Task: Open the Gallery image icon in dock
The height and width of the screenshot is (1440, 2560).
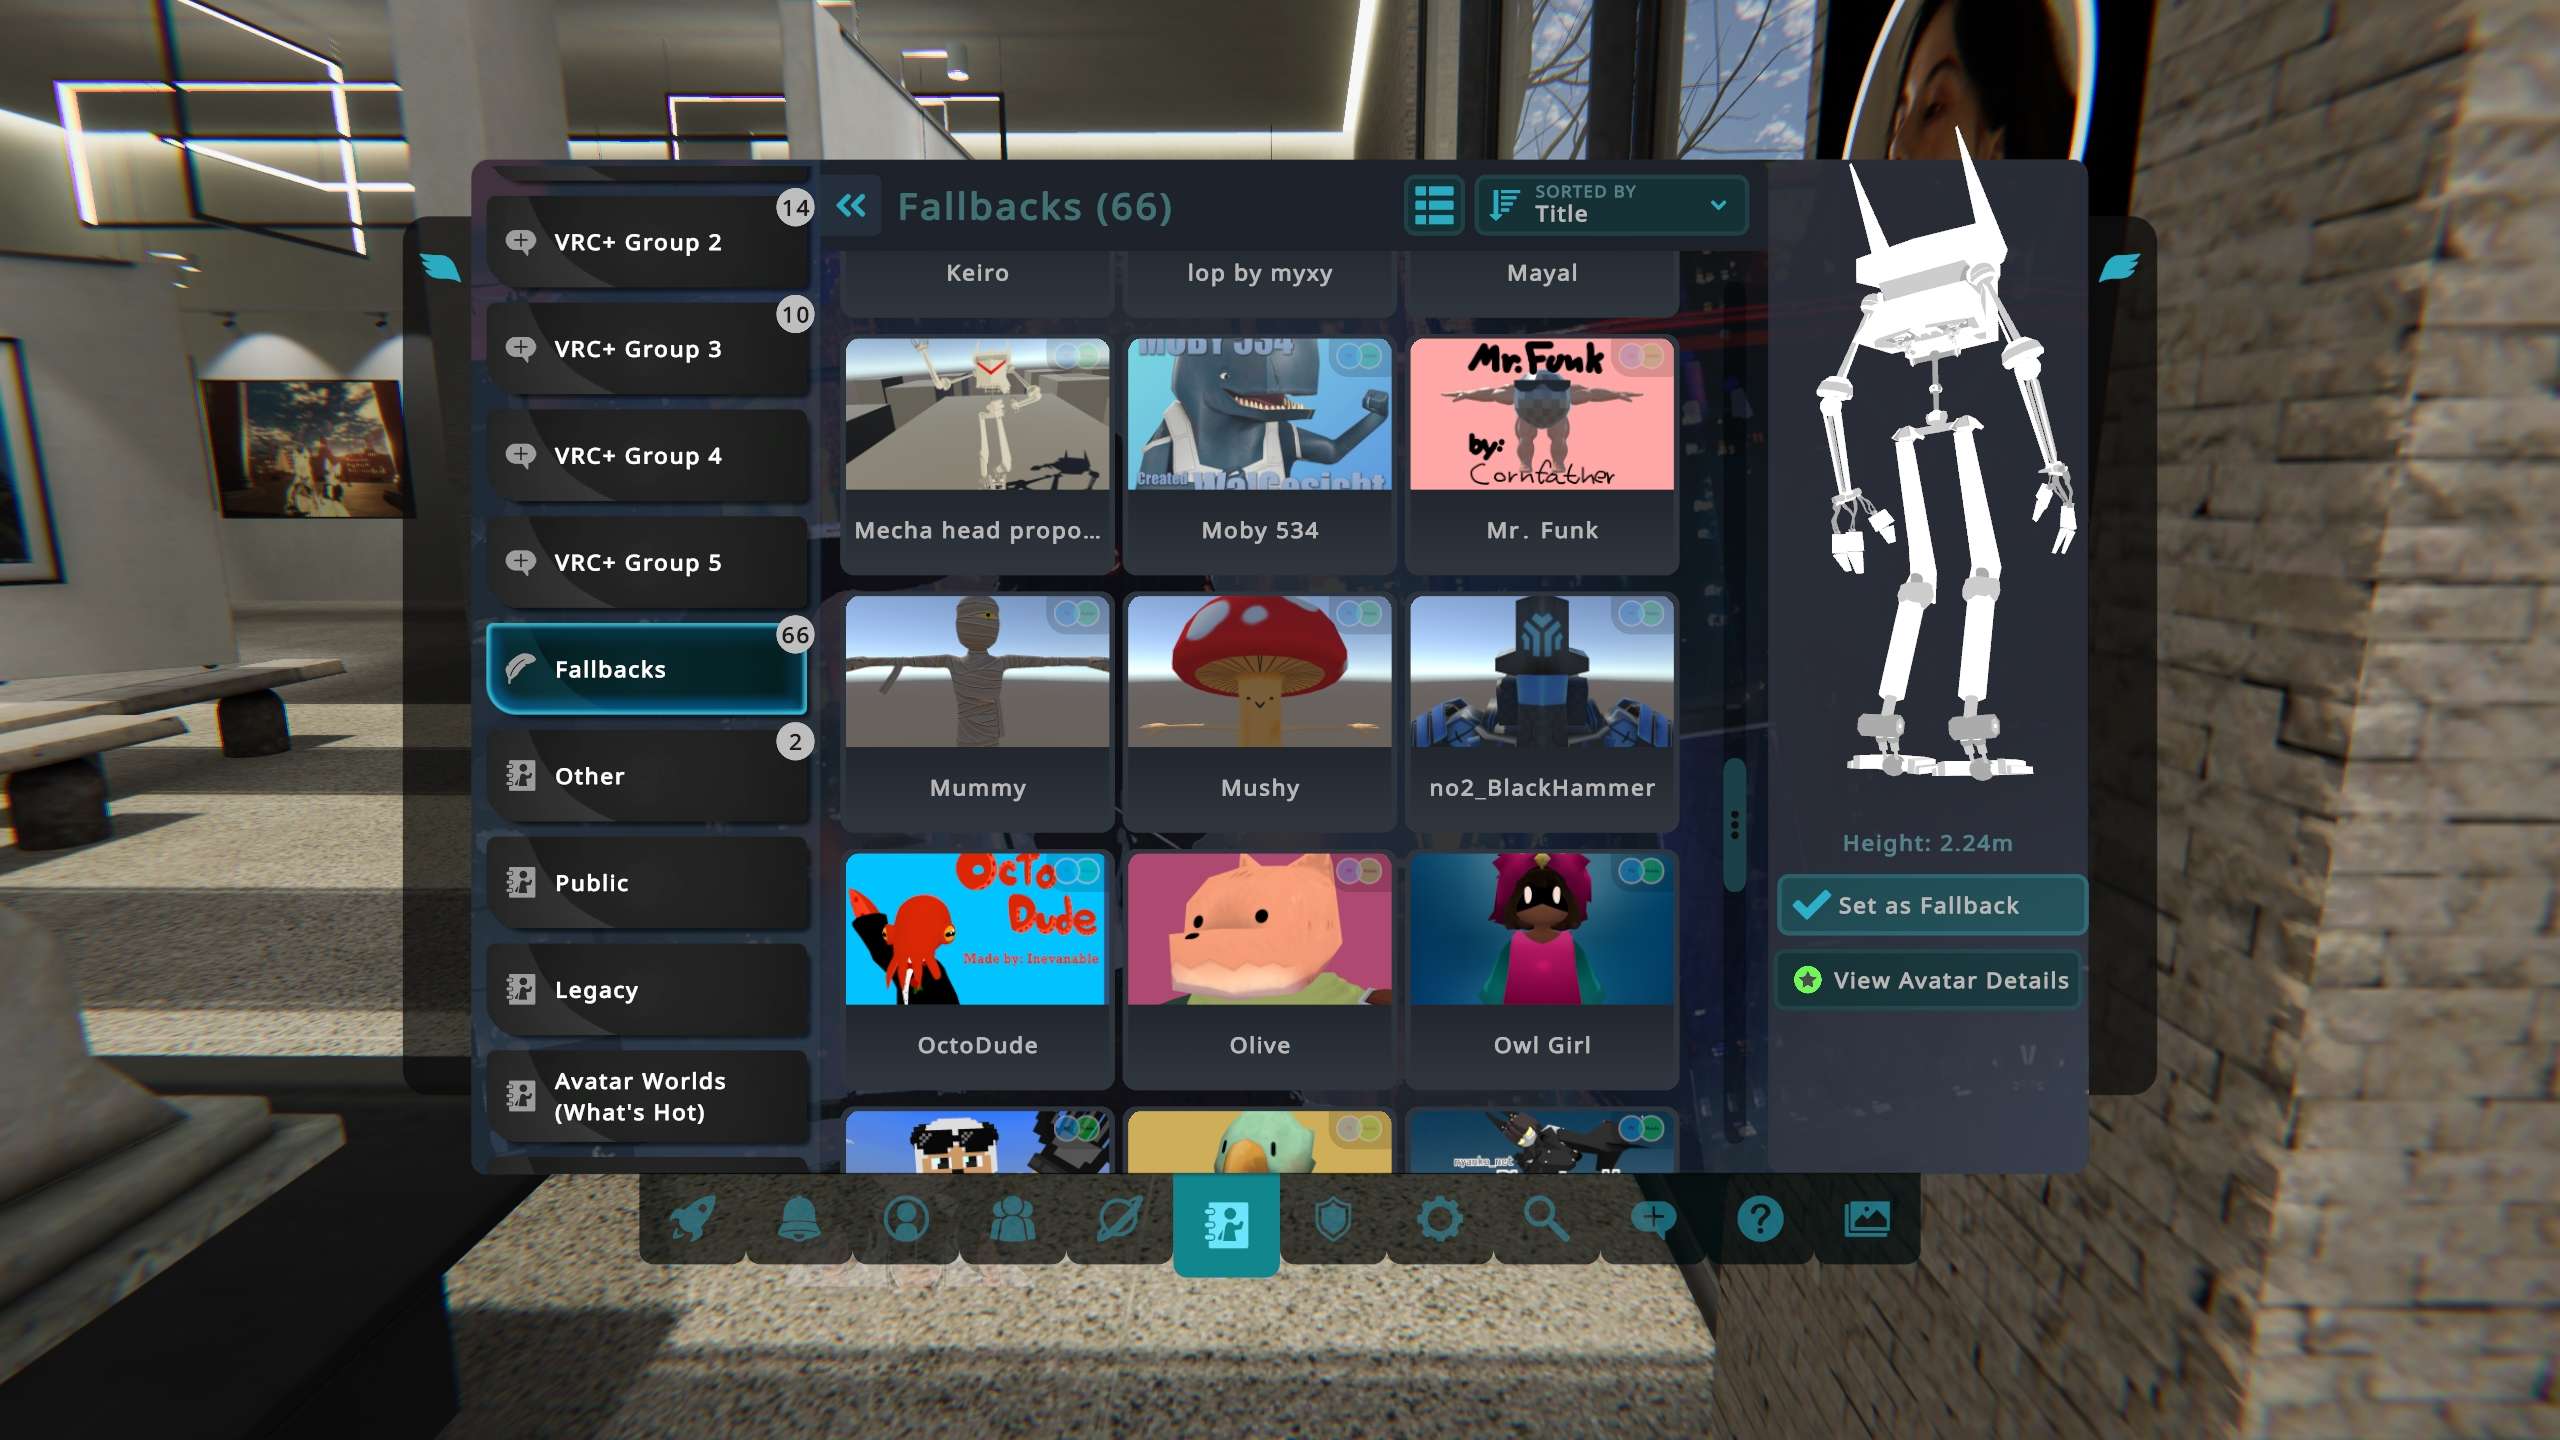Action: point(1866,1219)
